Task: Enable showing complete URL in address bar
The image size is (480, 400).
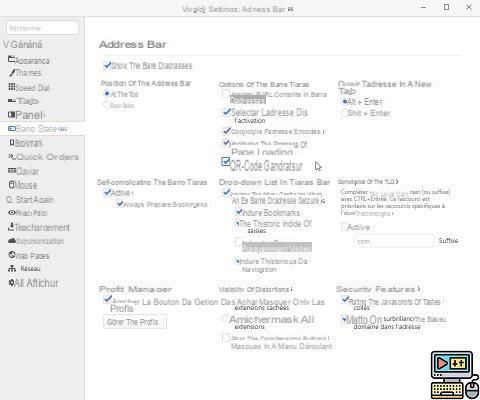Action: pyautogui.click(x=226, y=94)
